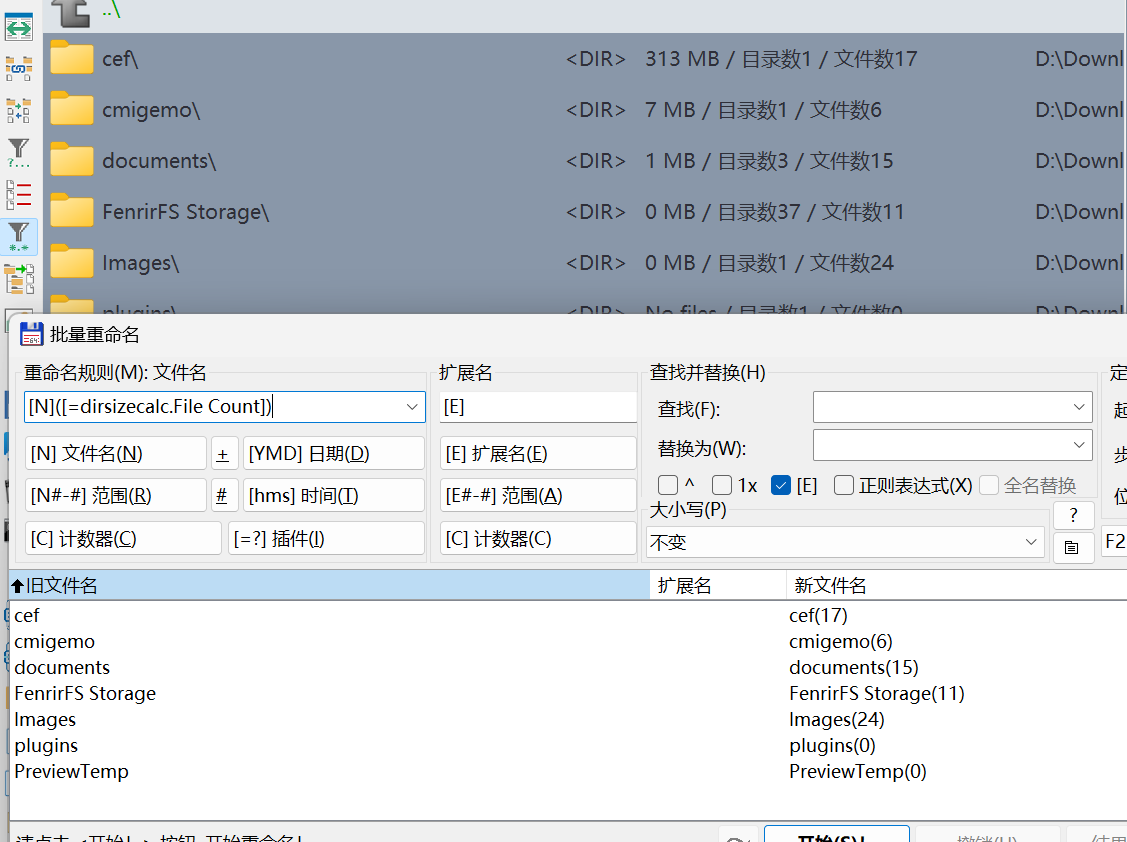
Task: Click the highlighted *.* funnel filter icon
Action: click(19, 237)
